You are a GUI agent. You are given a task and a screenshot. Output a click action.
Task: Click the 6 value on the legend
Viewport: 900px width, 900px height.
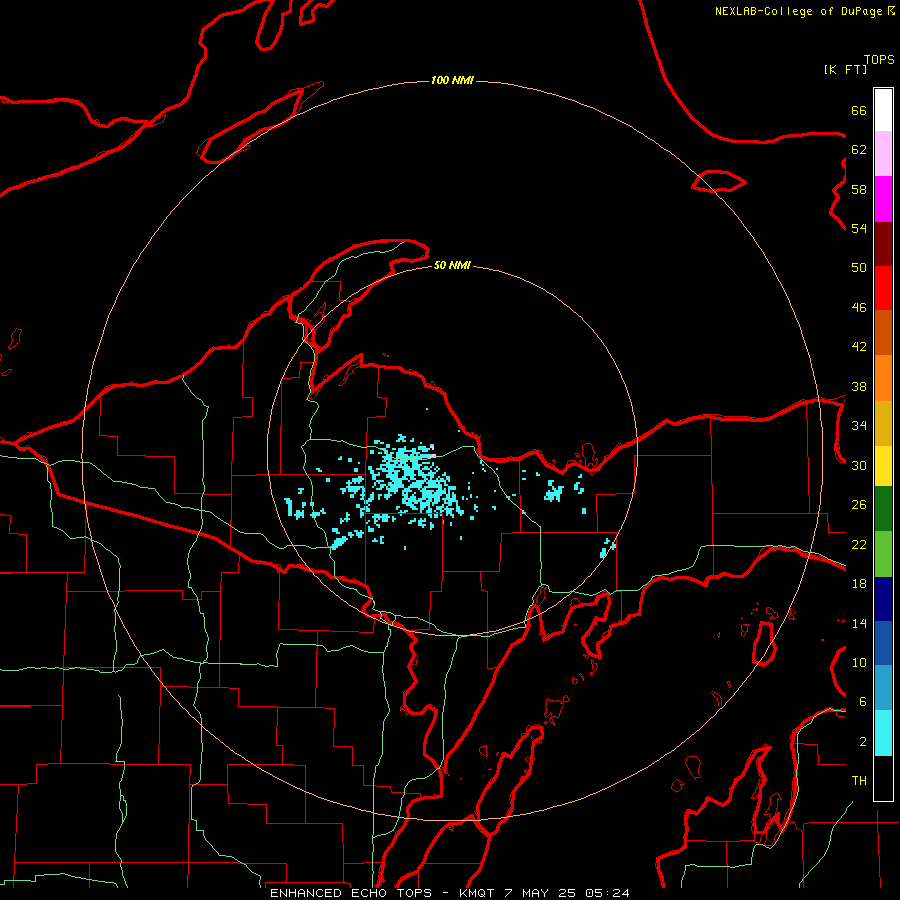click(x=863, y=702)
